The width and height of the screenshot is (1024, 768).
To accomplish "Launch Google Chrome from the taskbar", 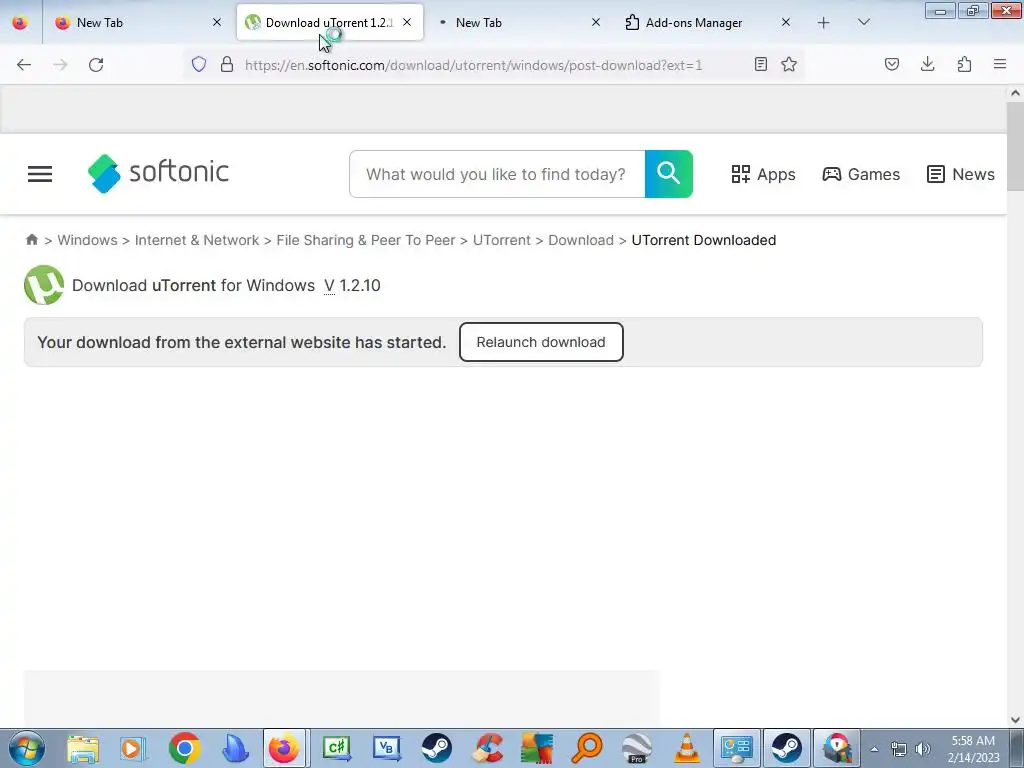I will pos(184,748).
